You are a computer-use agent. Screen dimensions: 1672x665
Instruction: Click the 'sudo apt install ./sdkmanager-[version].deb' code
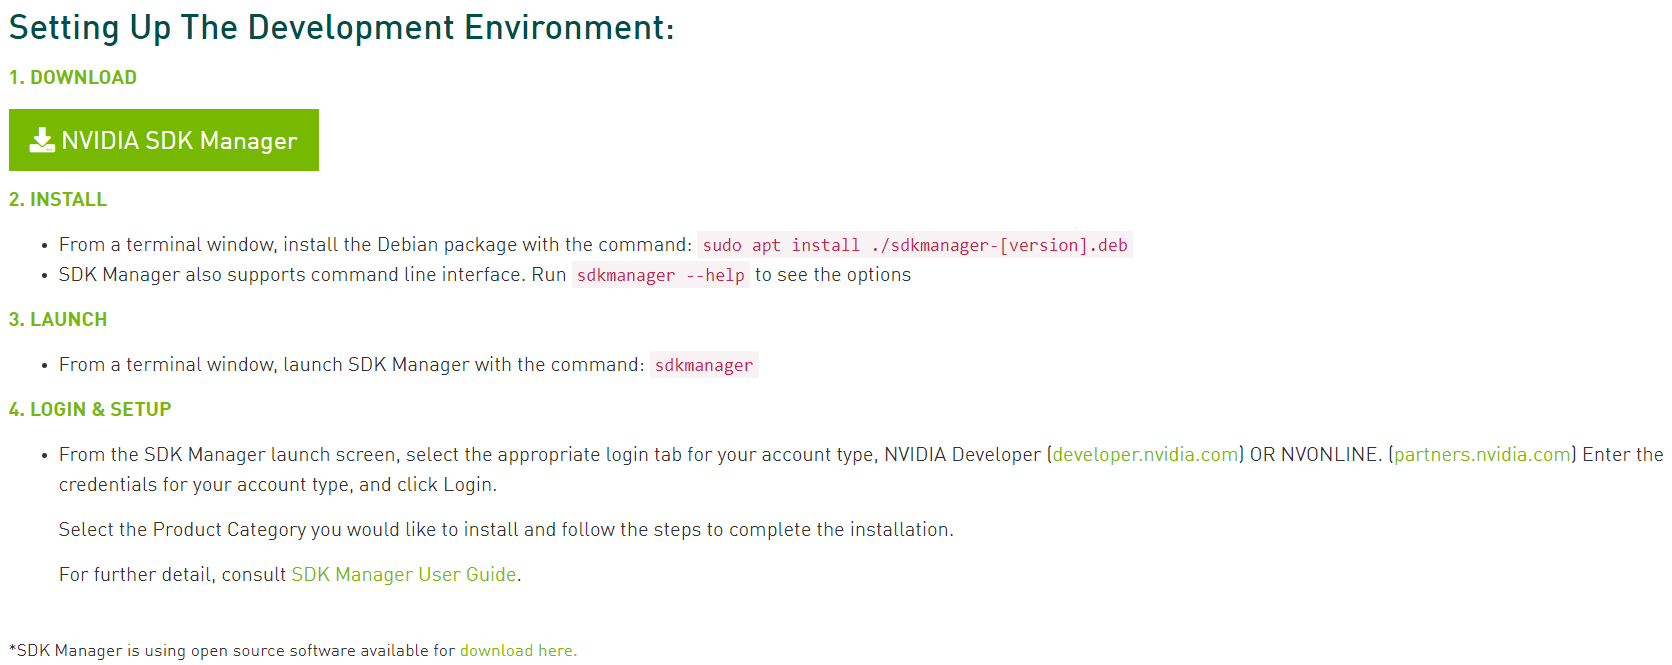pos(915,245)
